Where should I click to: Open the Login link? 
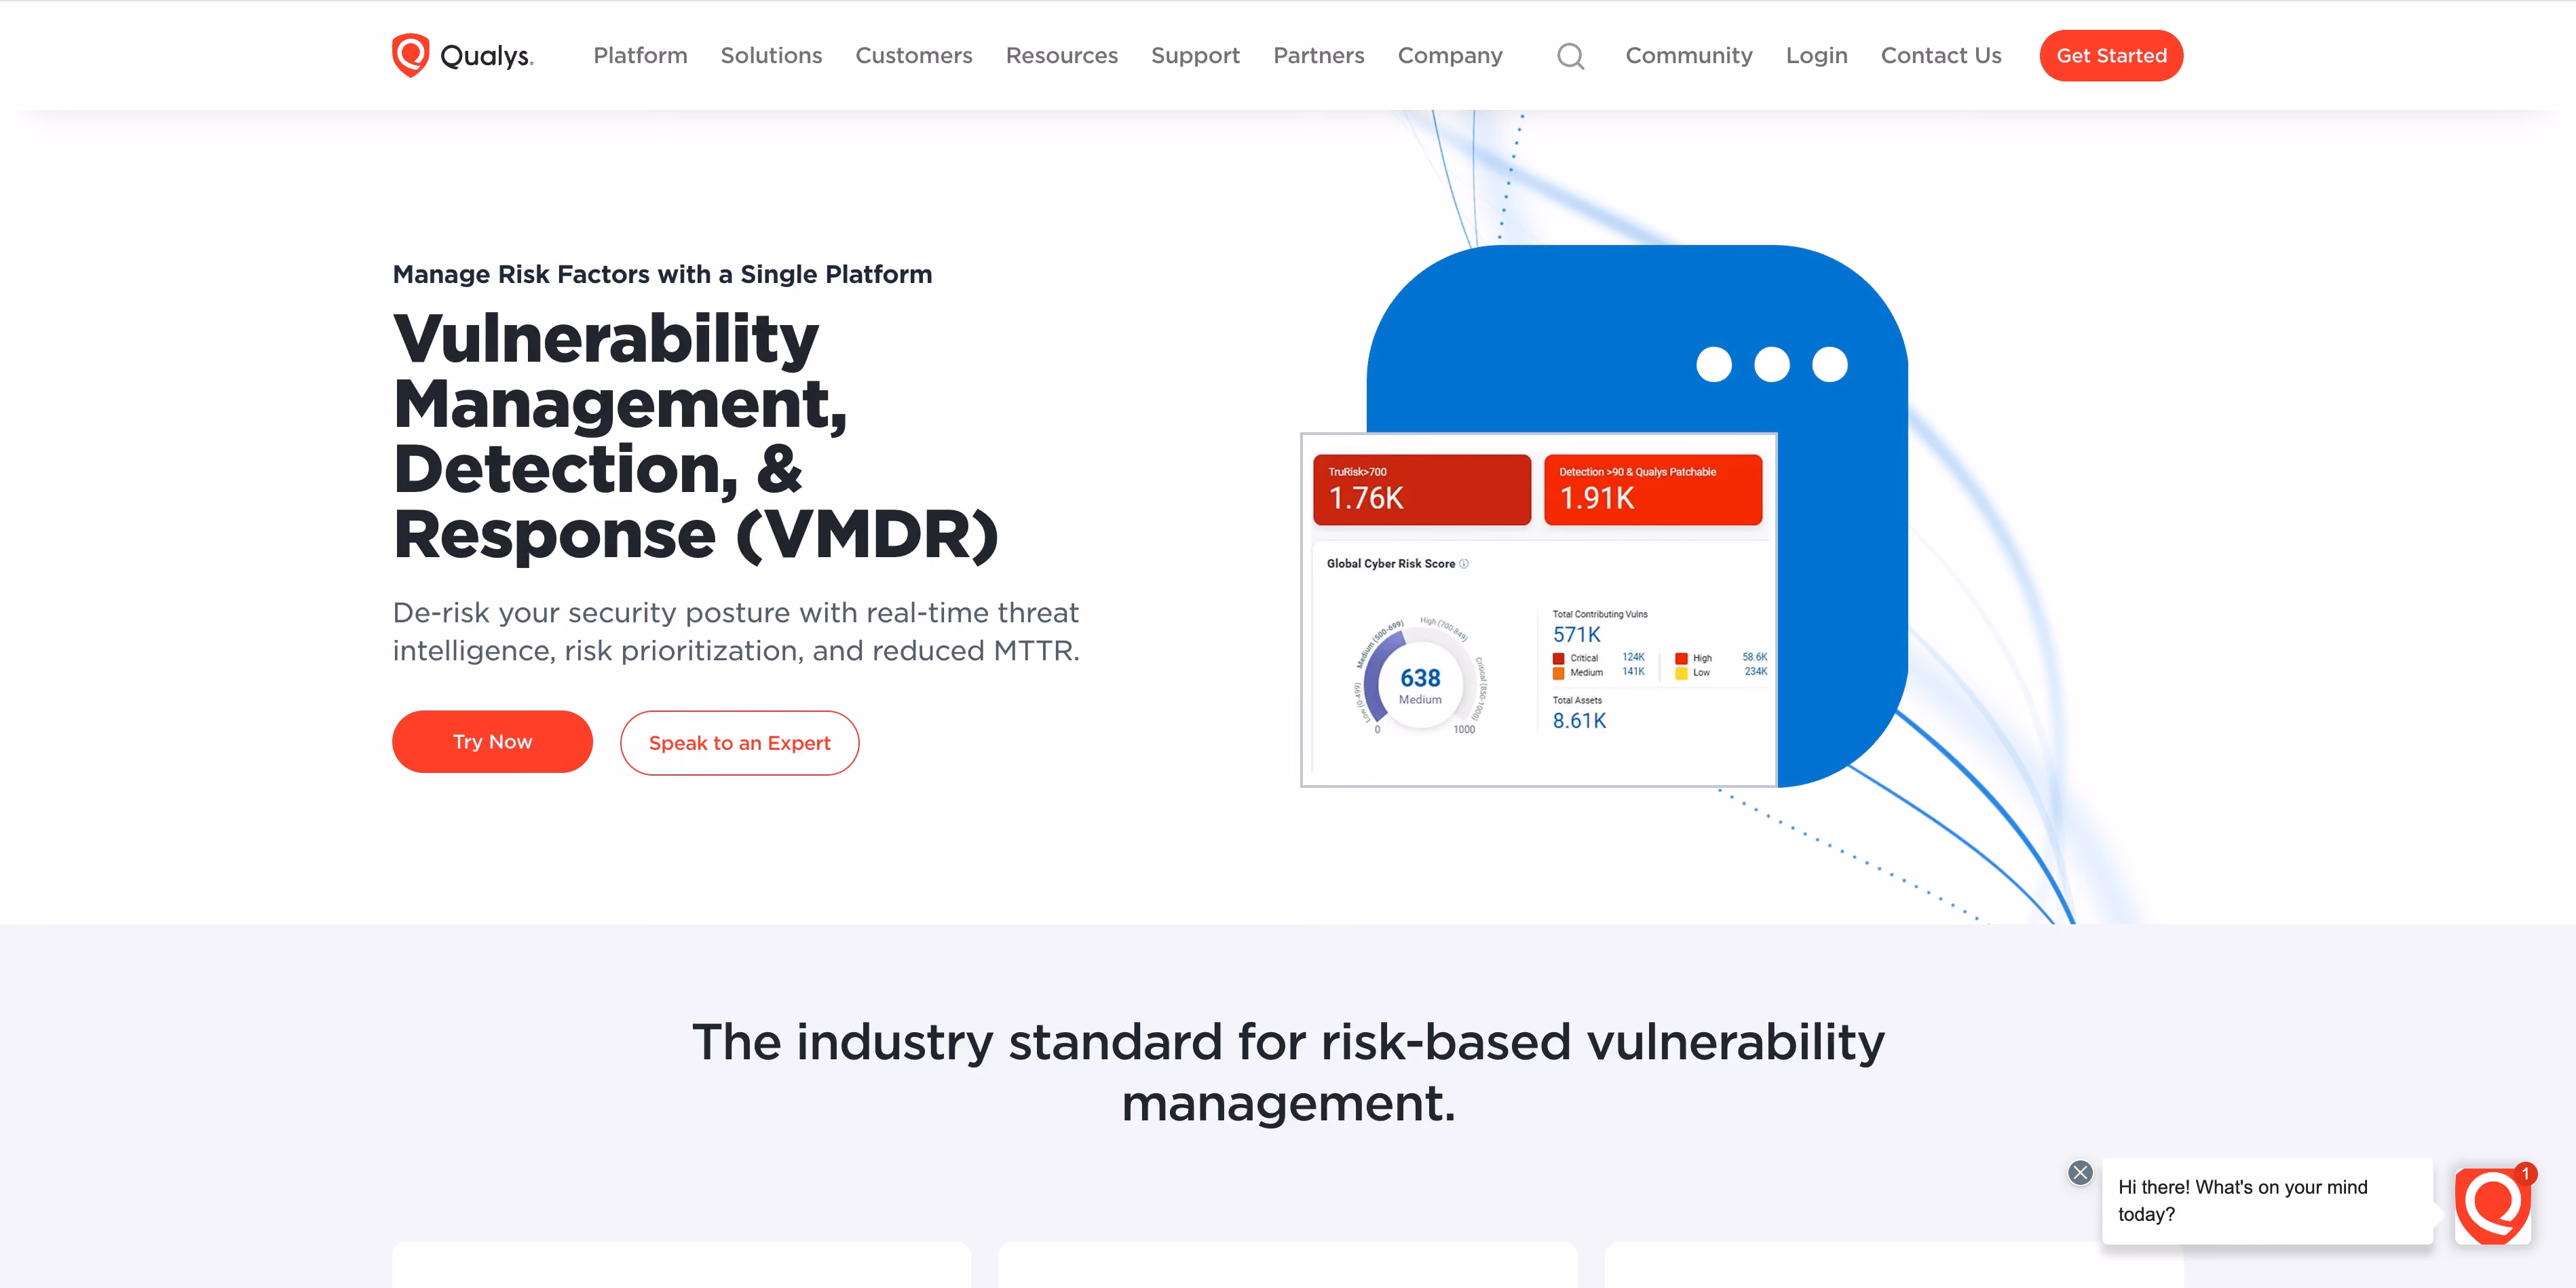1816,55
